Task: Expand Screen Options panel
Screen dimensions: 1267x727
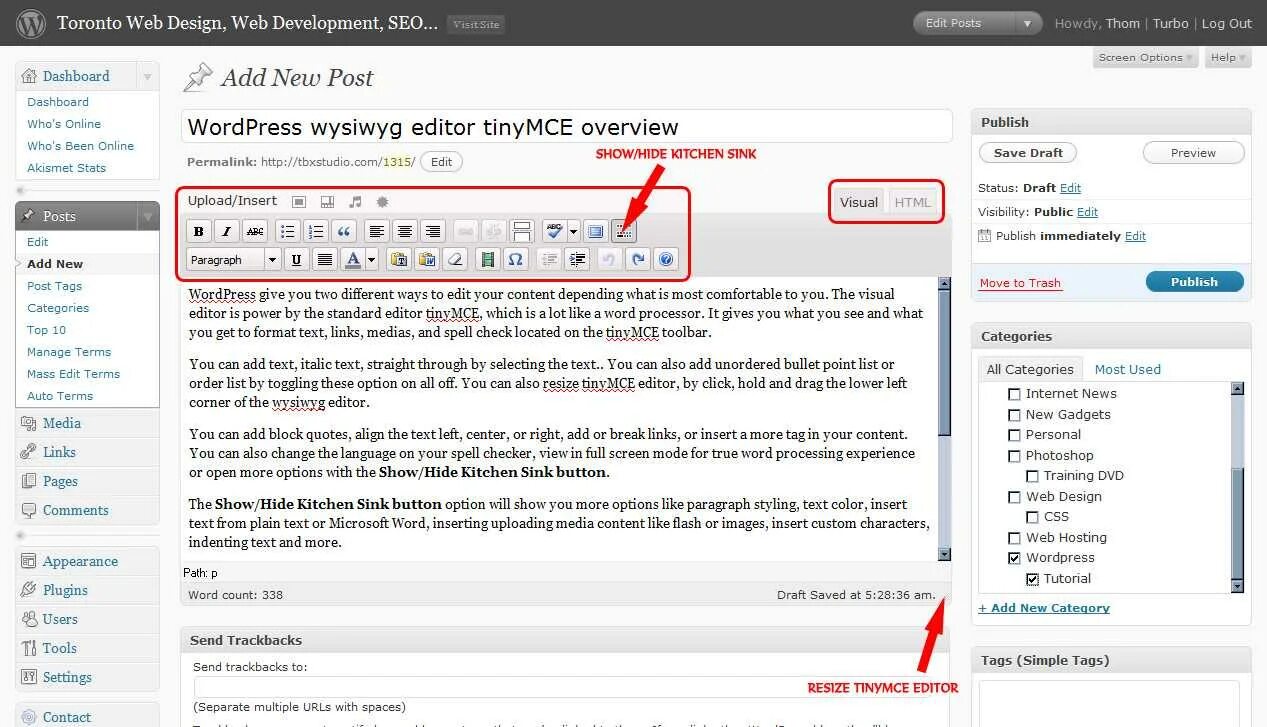Action: pyautogui.click(x=1145, y=58)
